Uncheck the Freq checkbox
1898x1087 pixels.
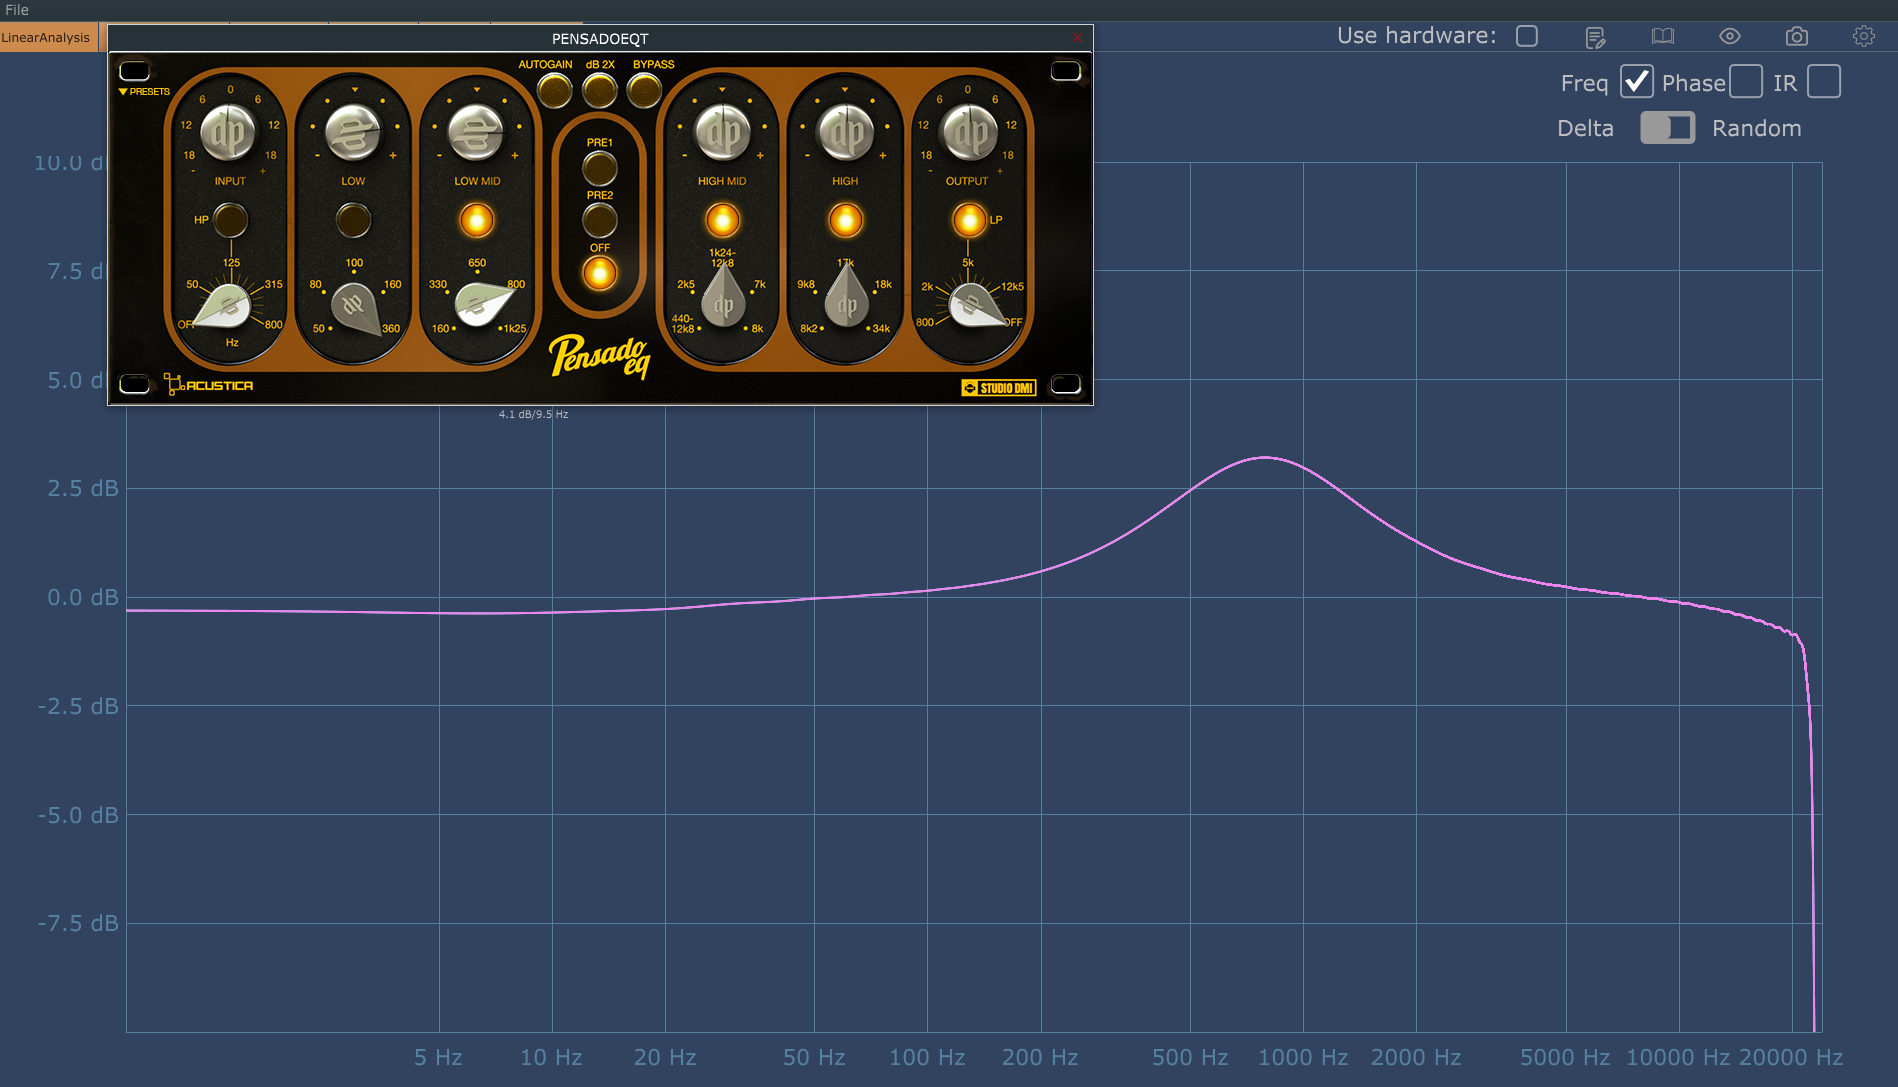pyautogui.click(x=1636, y=82)
